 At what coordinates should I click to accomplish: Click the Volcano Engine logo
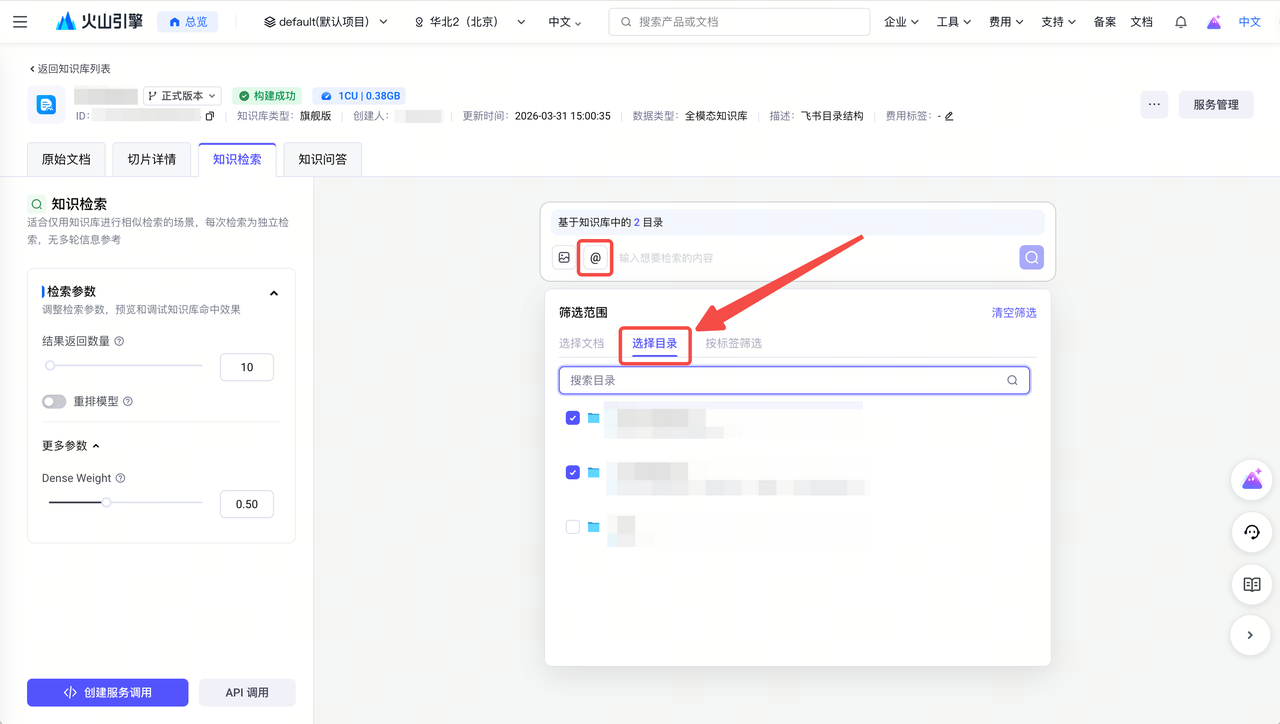pos(100,21)
